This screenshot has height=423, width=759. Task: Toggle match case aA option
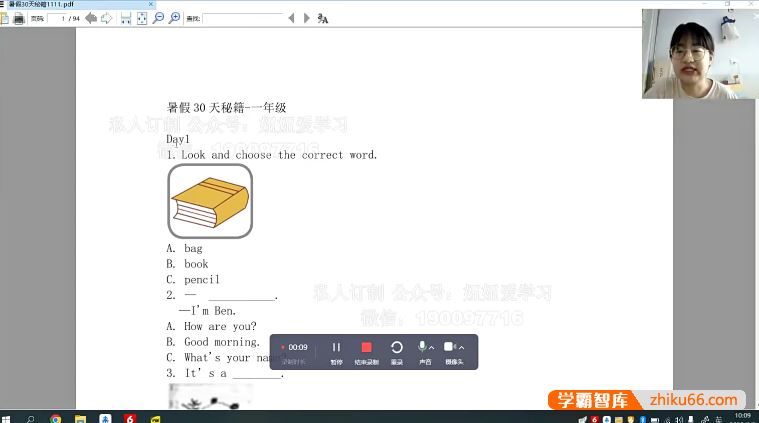pos(323,18)
